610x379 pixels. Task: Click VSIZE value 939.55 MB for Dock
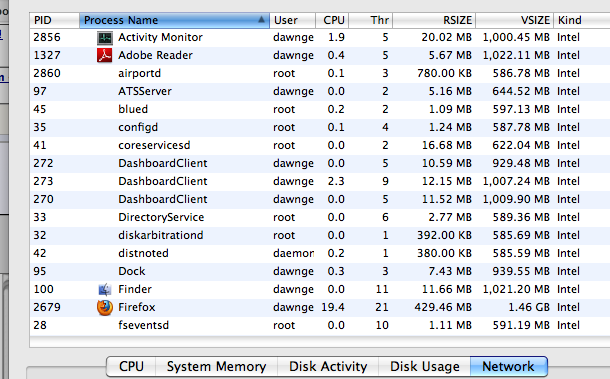[521, 271]
